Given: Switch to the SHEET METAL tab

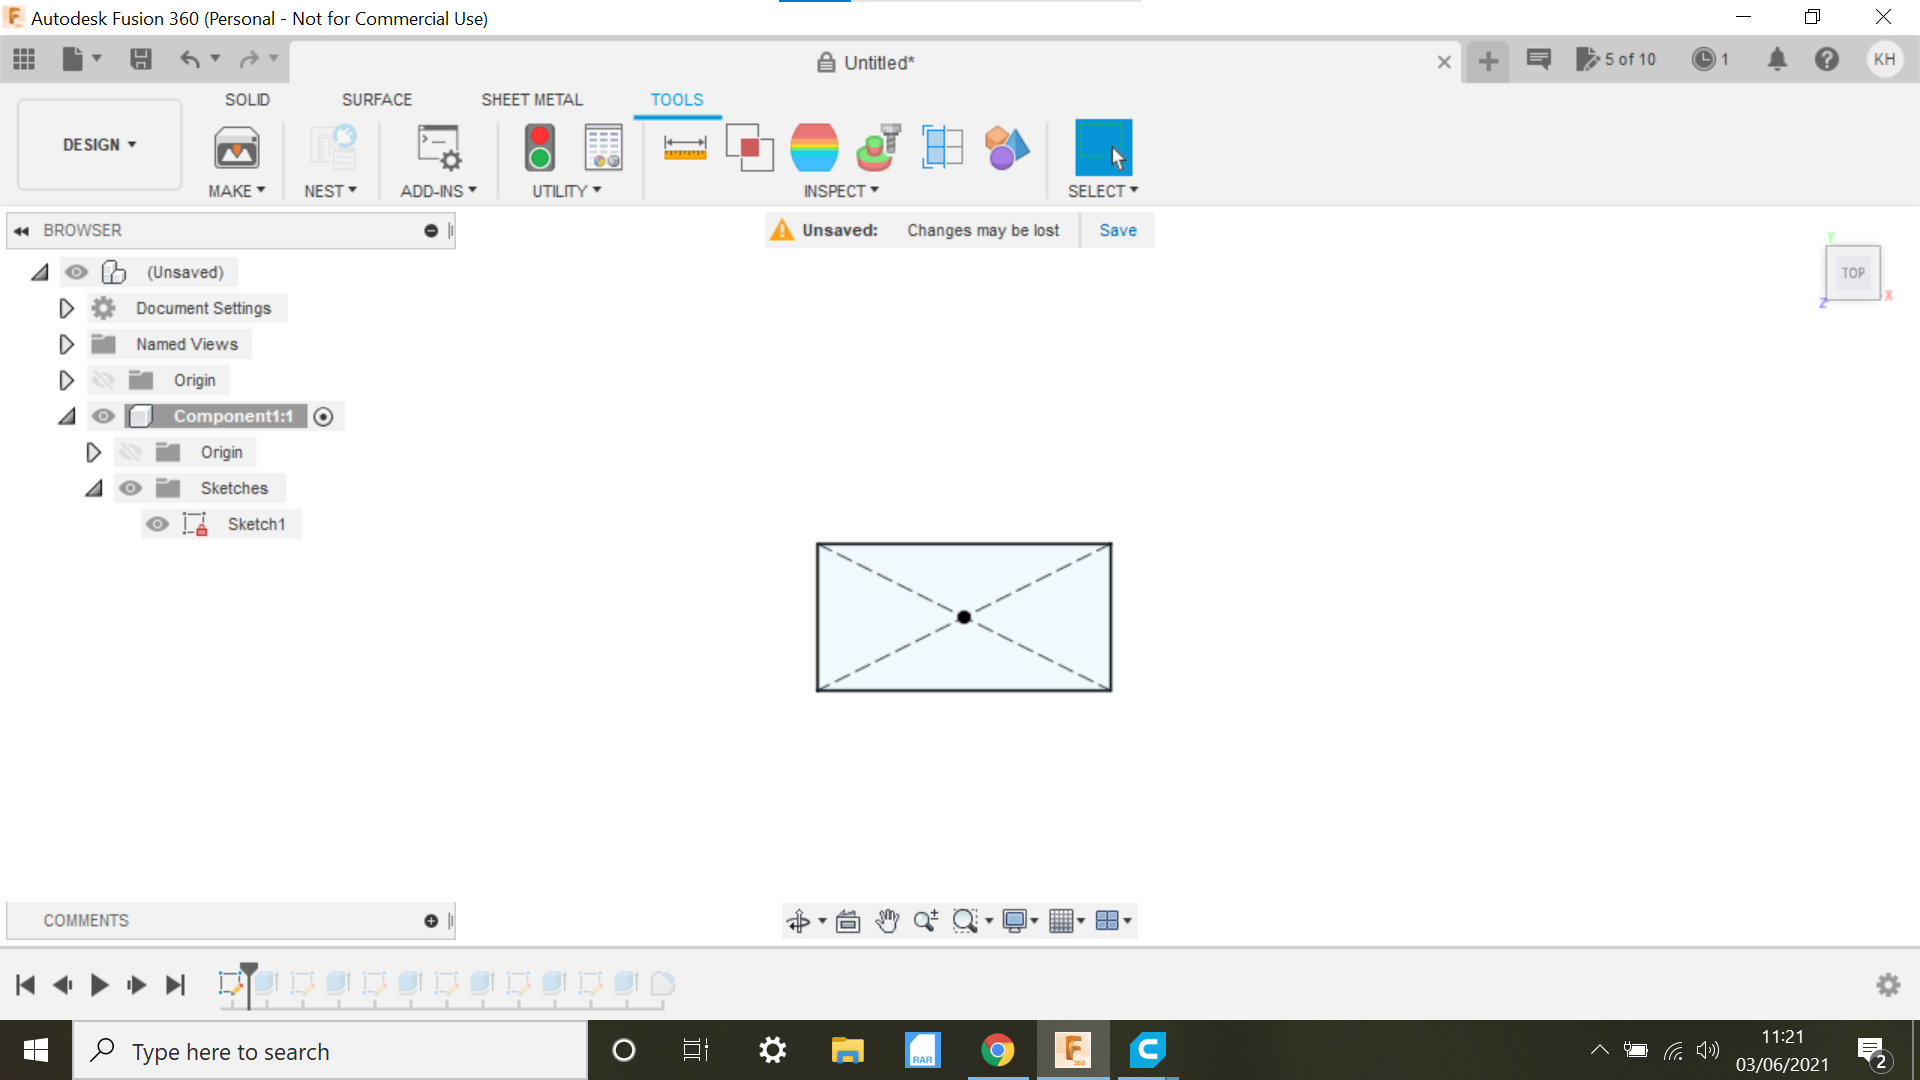Looking at the screenshot, I should pyautogui.click(x=531, y=99).
